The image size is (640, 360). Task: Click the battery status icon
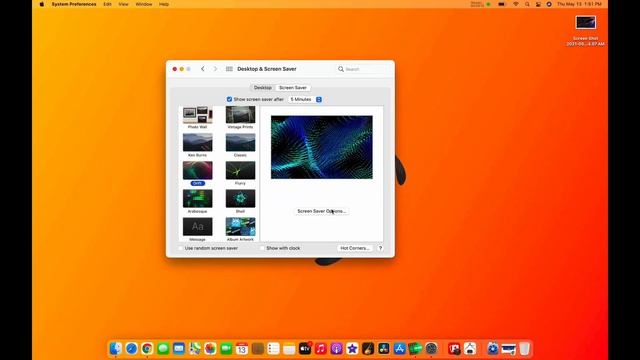502,4
